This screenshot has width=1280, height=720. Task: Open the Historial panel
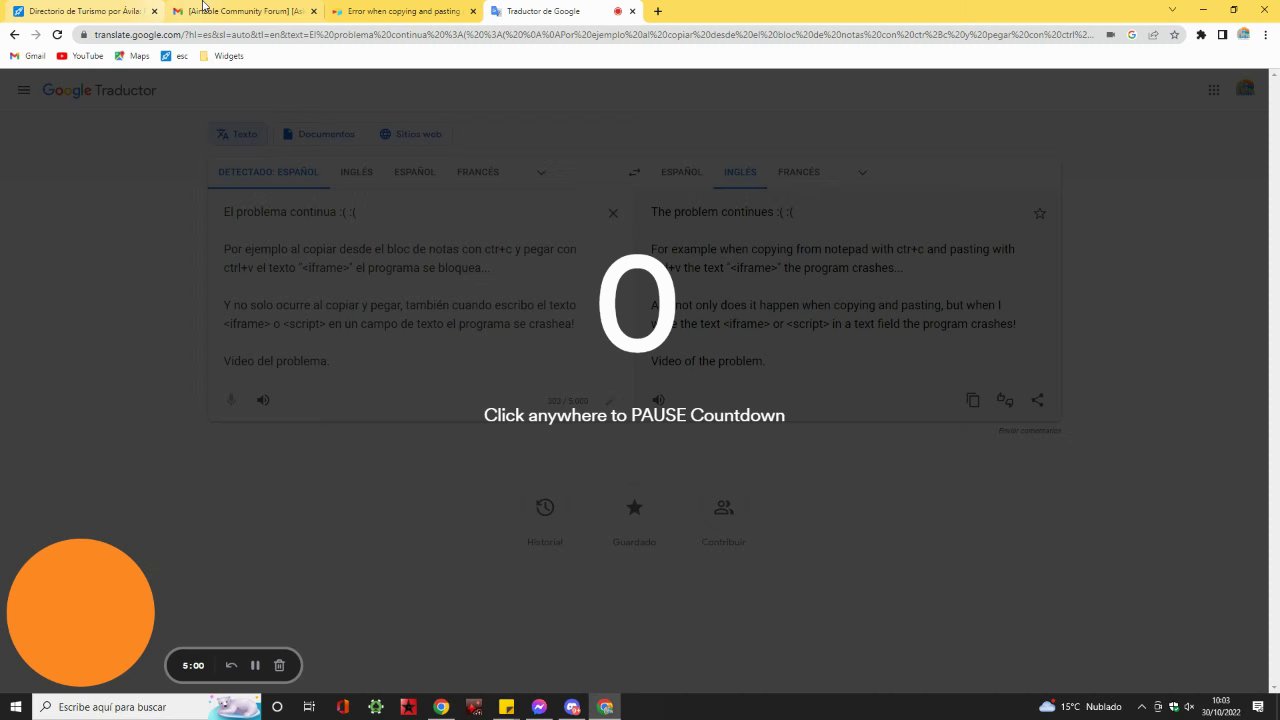point(545,520)
